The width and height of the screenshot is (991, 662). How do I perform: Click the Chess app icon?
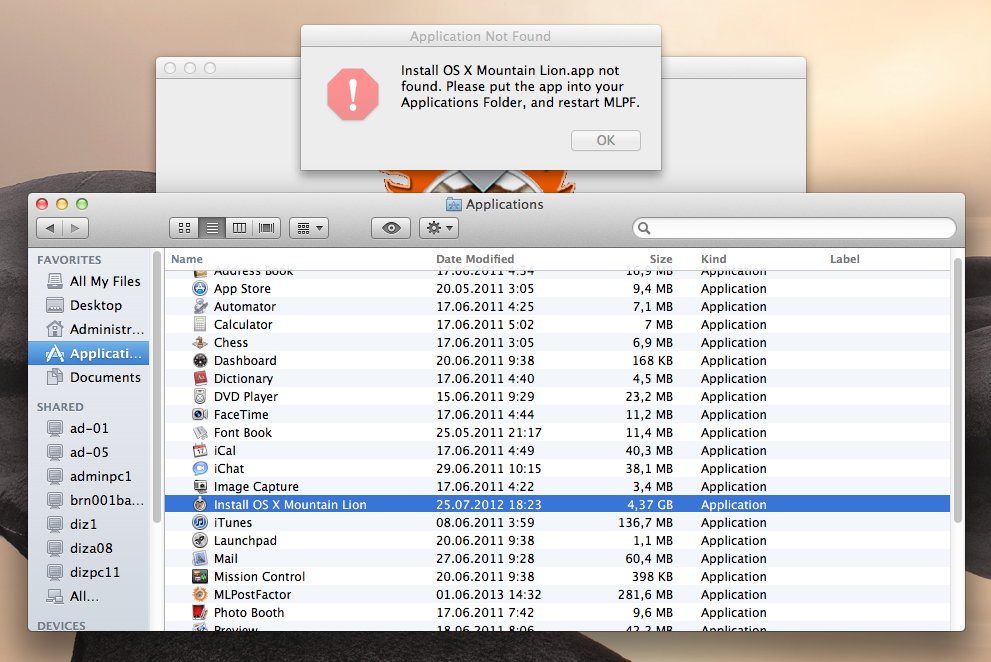200,343
